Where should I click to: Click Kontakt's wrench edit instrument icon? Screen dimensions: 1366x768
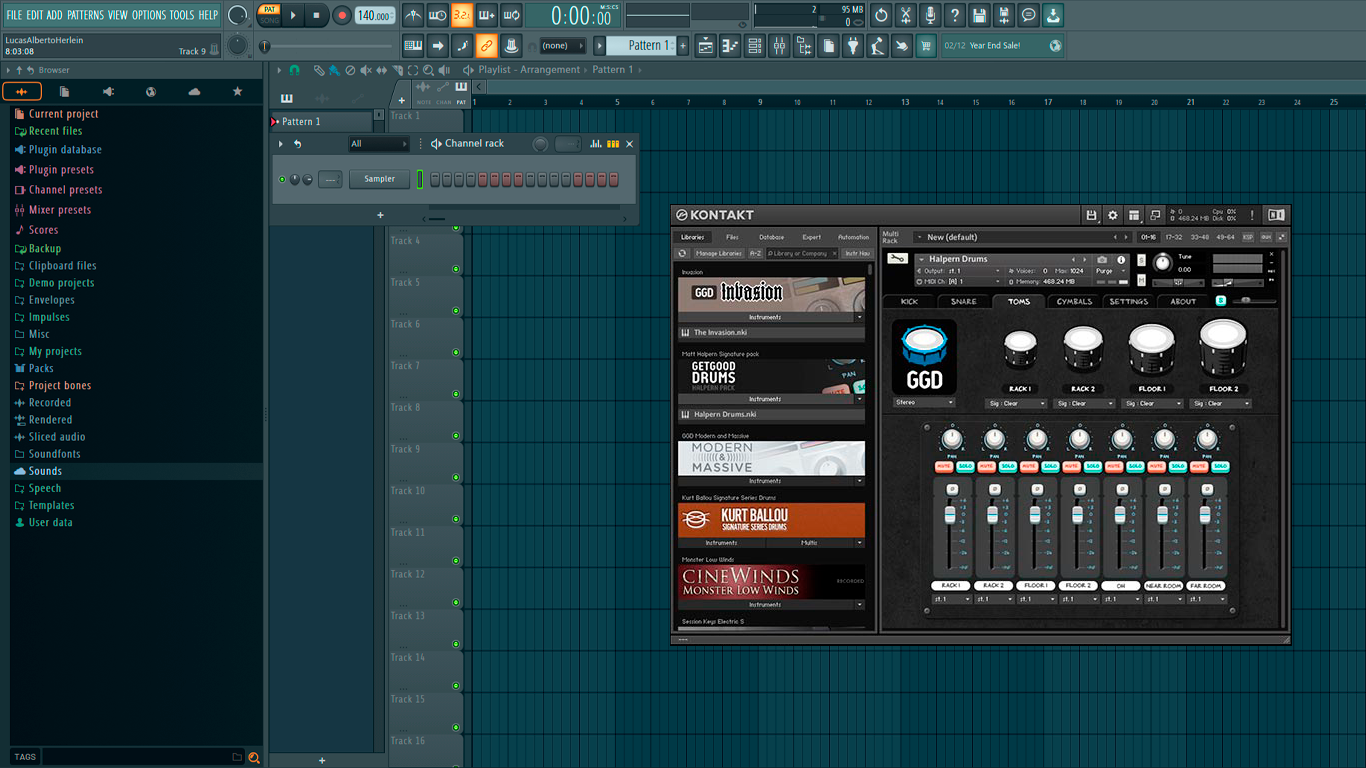(897, 259)
